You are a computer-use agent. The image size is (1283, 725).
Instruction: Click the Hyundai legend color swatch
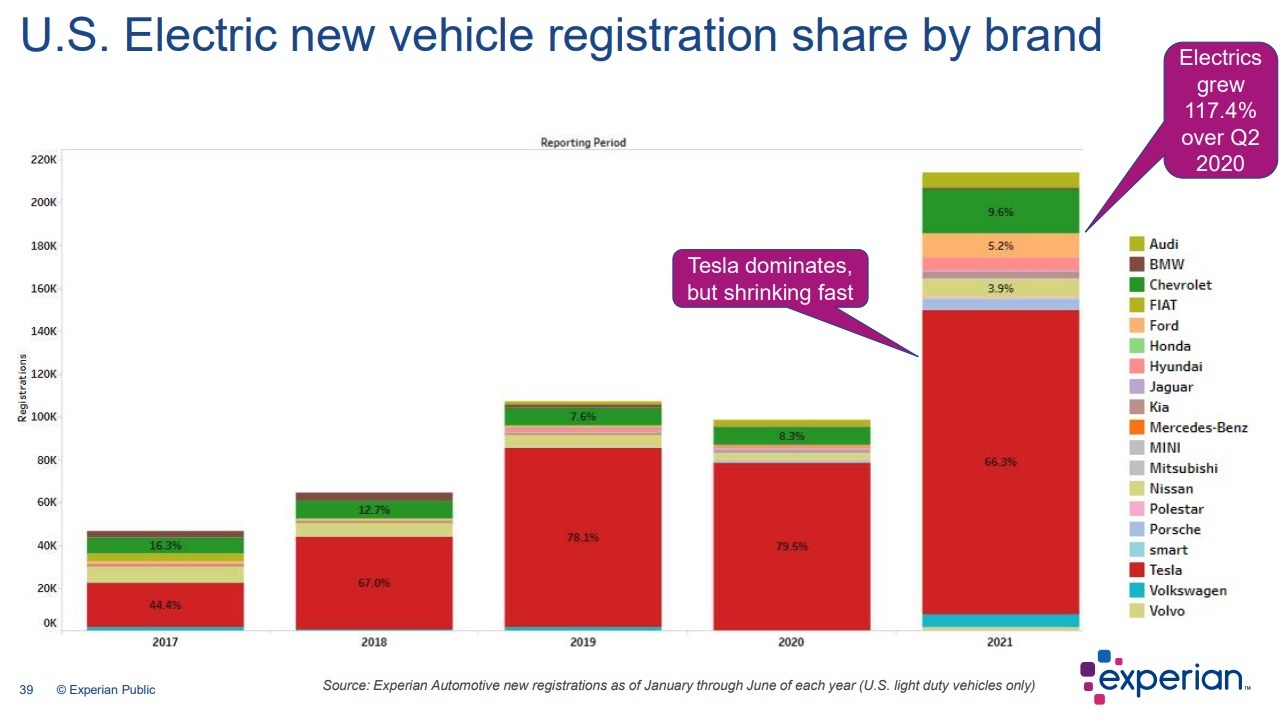click(1136, 367)
